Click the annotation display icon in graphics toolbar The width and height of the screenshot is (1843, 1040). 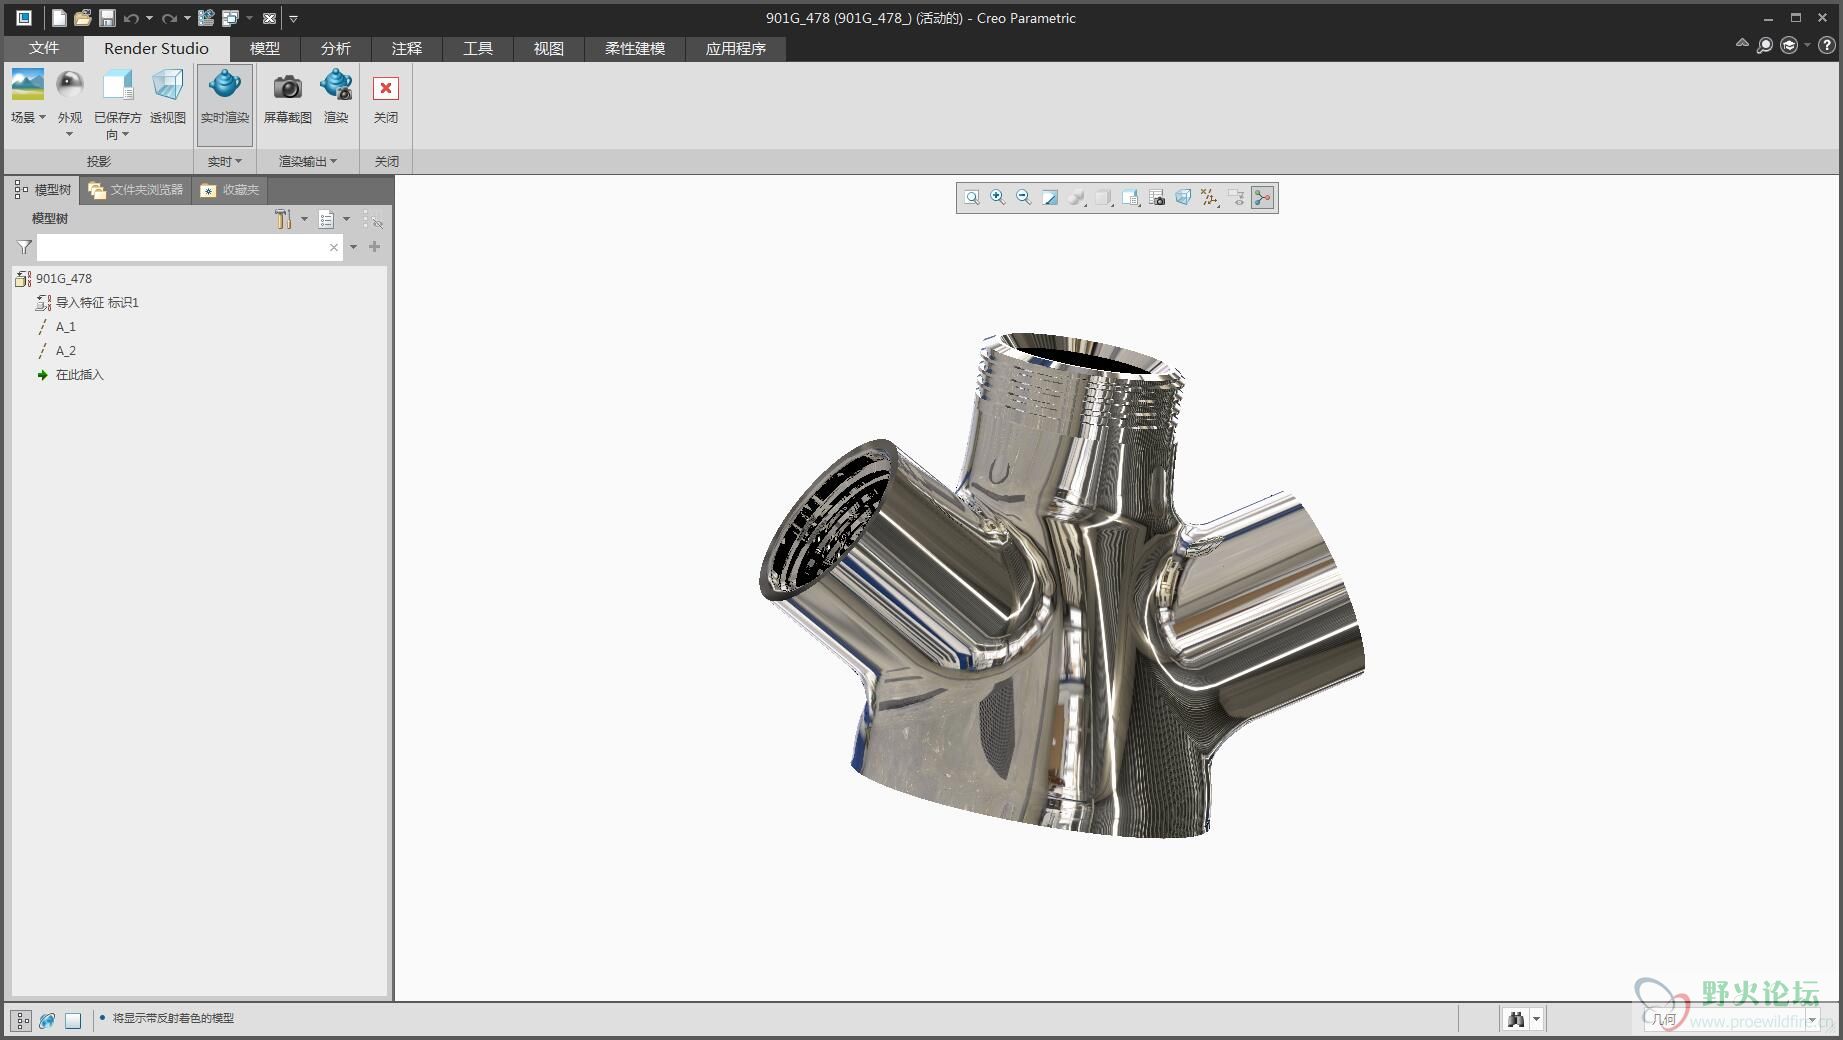pos(1237,198)
